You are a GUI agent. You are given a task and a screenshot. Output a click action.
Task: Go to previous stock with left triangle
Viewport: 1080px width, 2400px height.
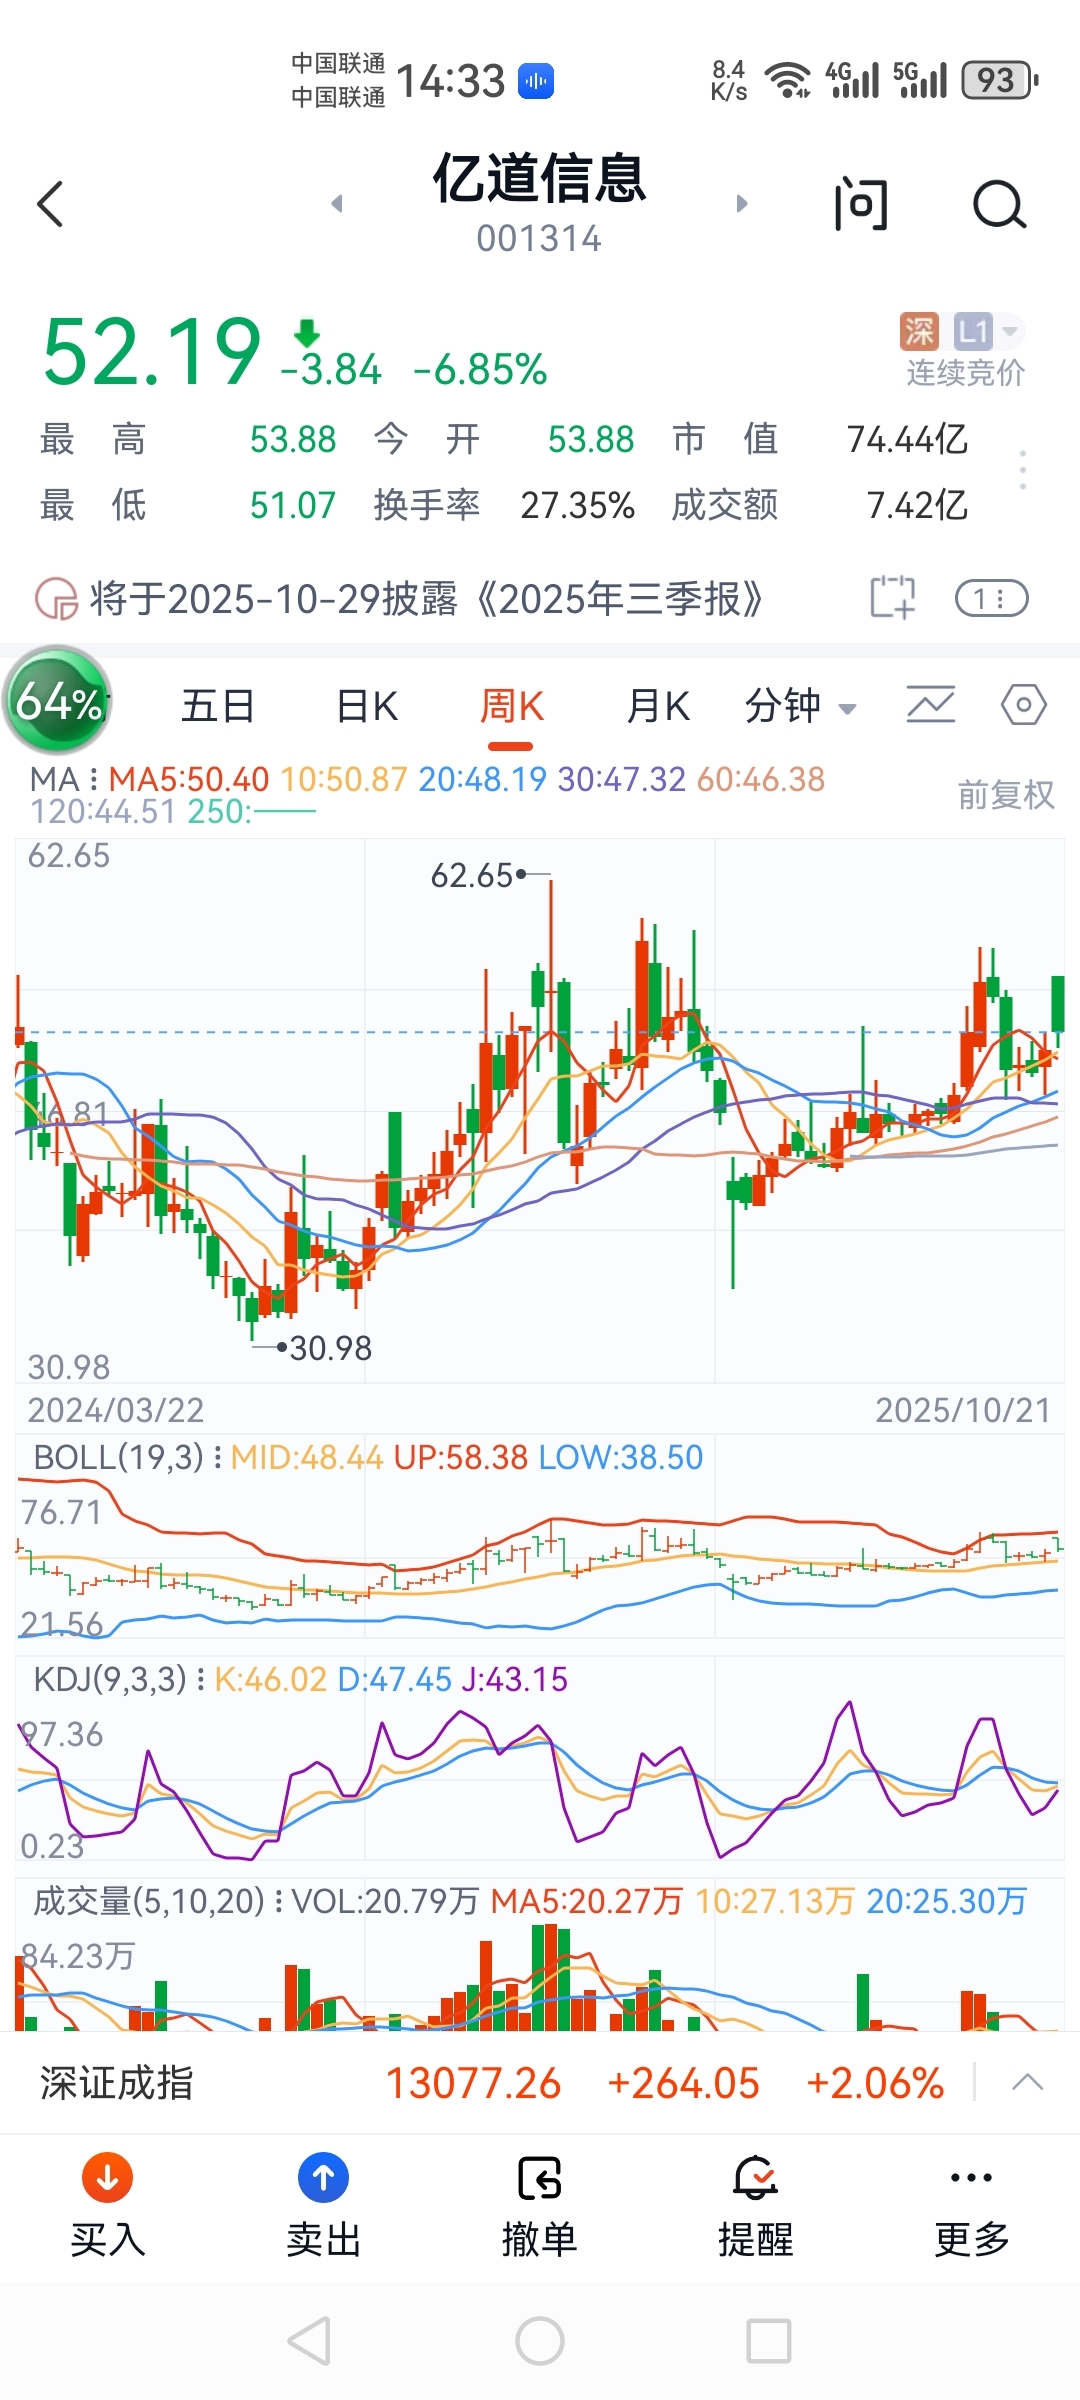[x=337, y=204]
